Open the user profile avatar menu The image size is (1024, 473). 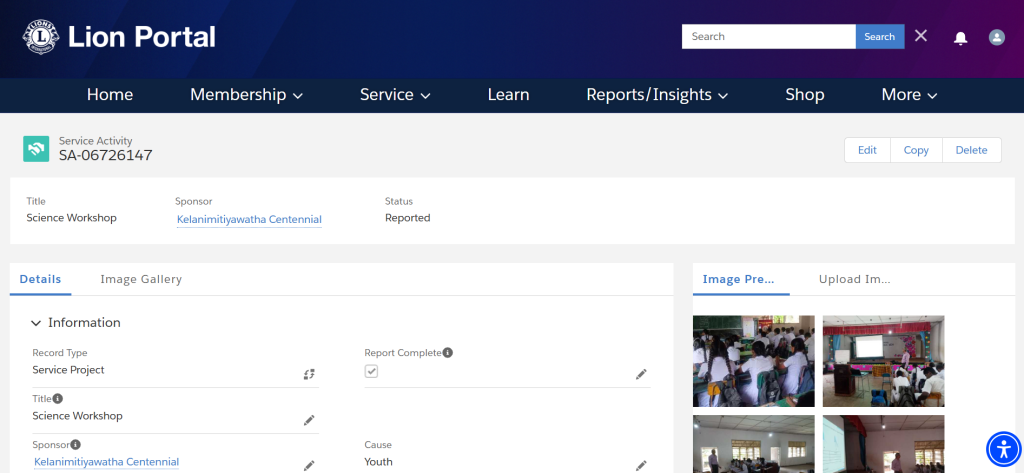click(x=997, y=37)
